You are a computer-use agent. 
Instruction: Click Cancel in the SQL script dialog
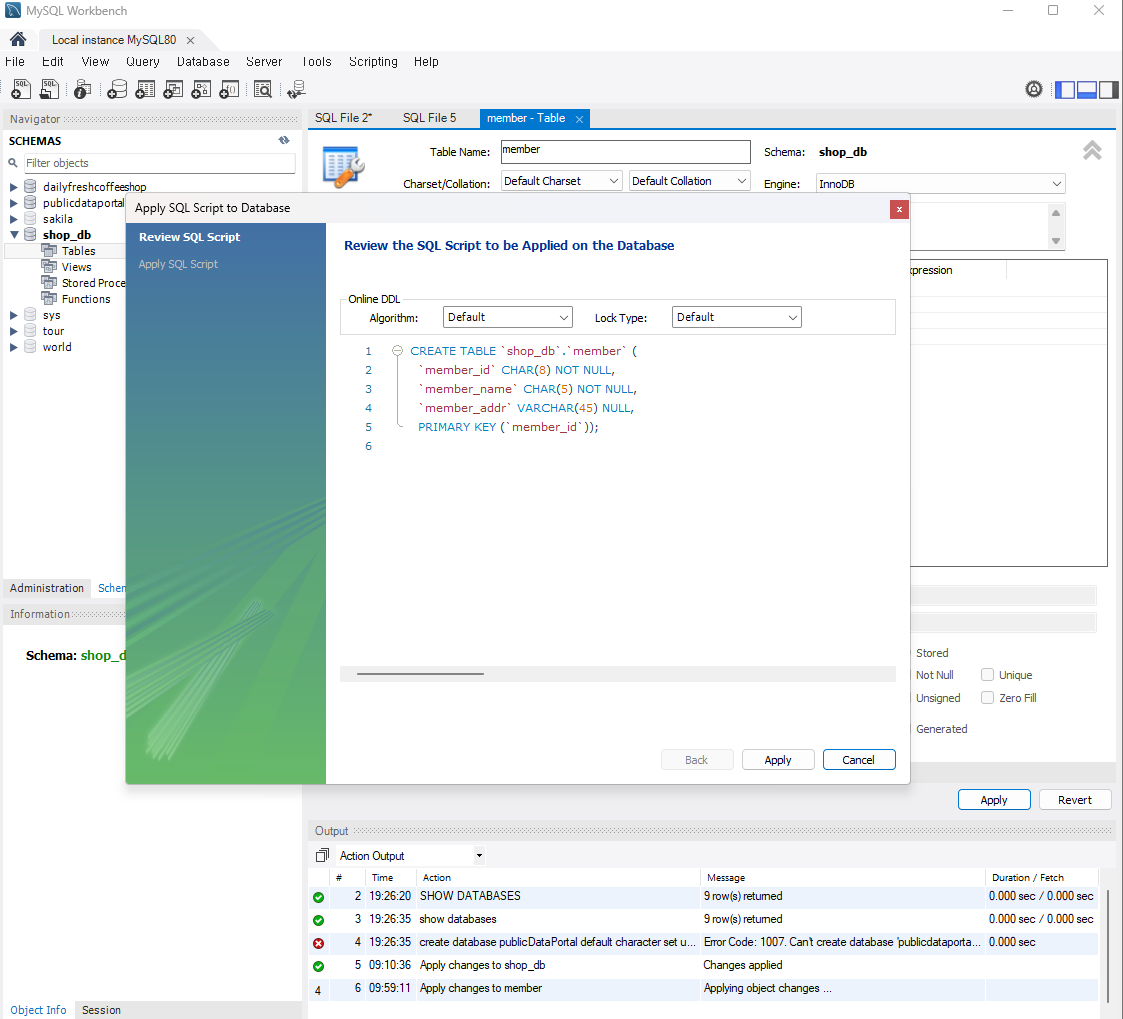pyautogui.click(x=859, y=760)
